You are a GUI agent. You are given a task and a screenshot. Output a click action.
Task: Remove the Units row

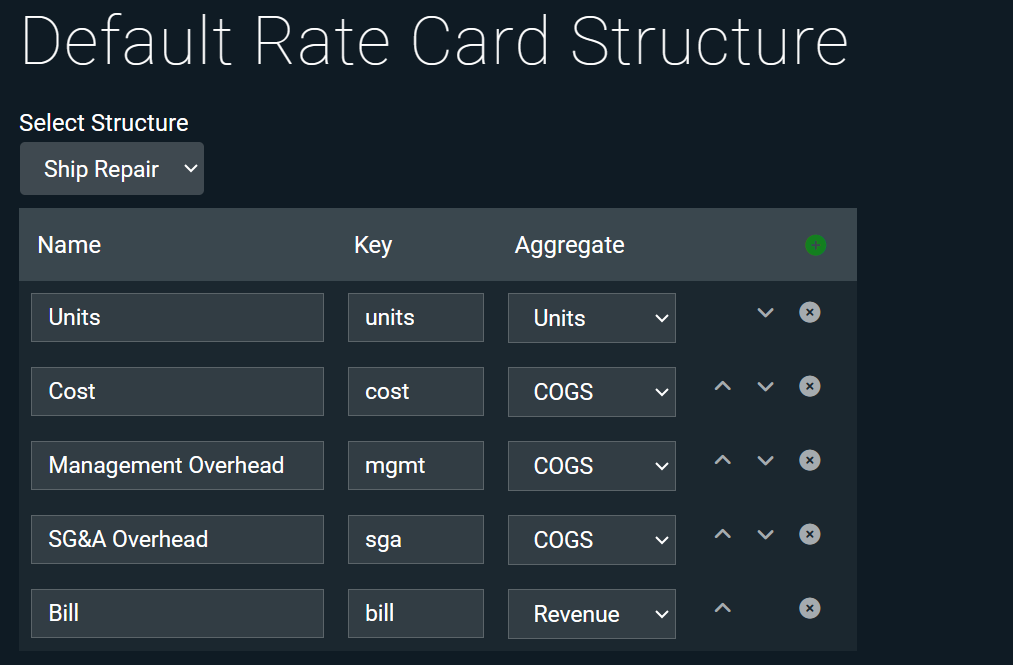[810, 313]
